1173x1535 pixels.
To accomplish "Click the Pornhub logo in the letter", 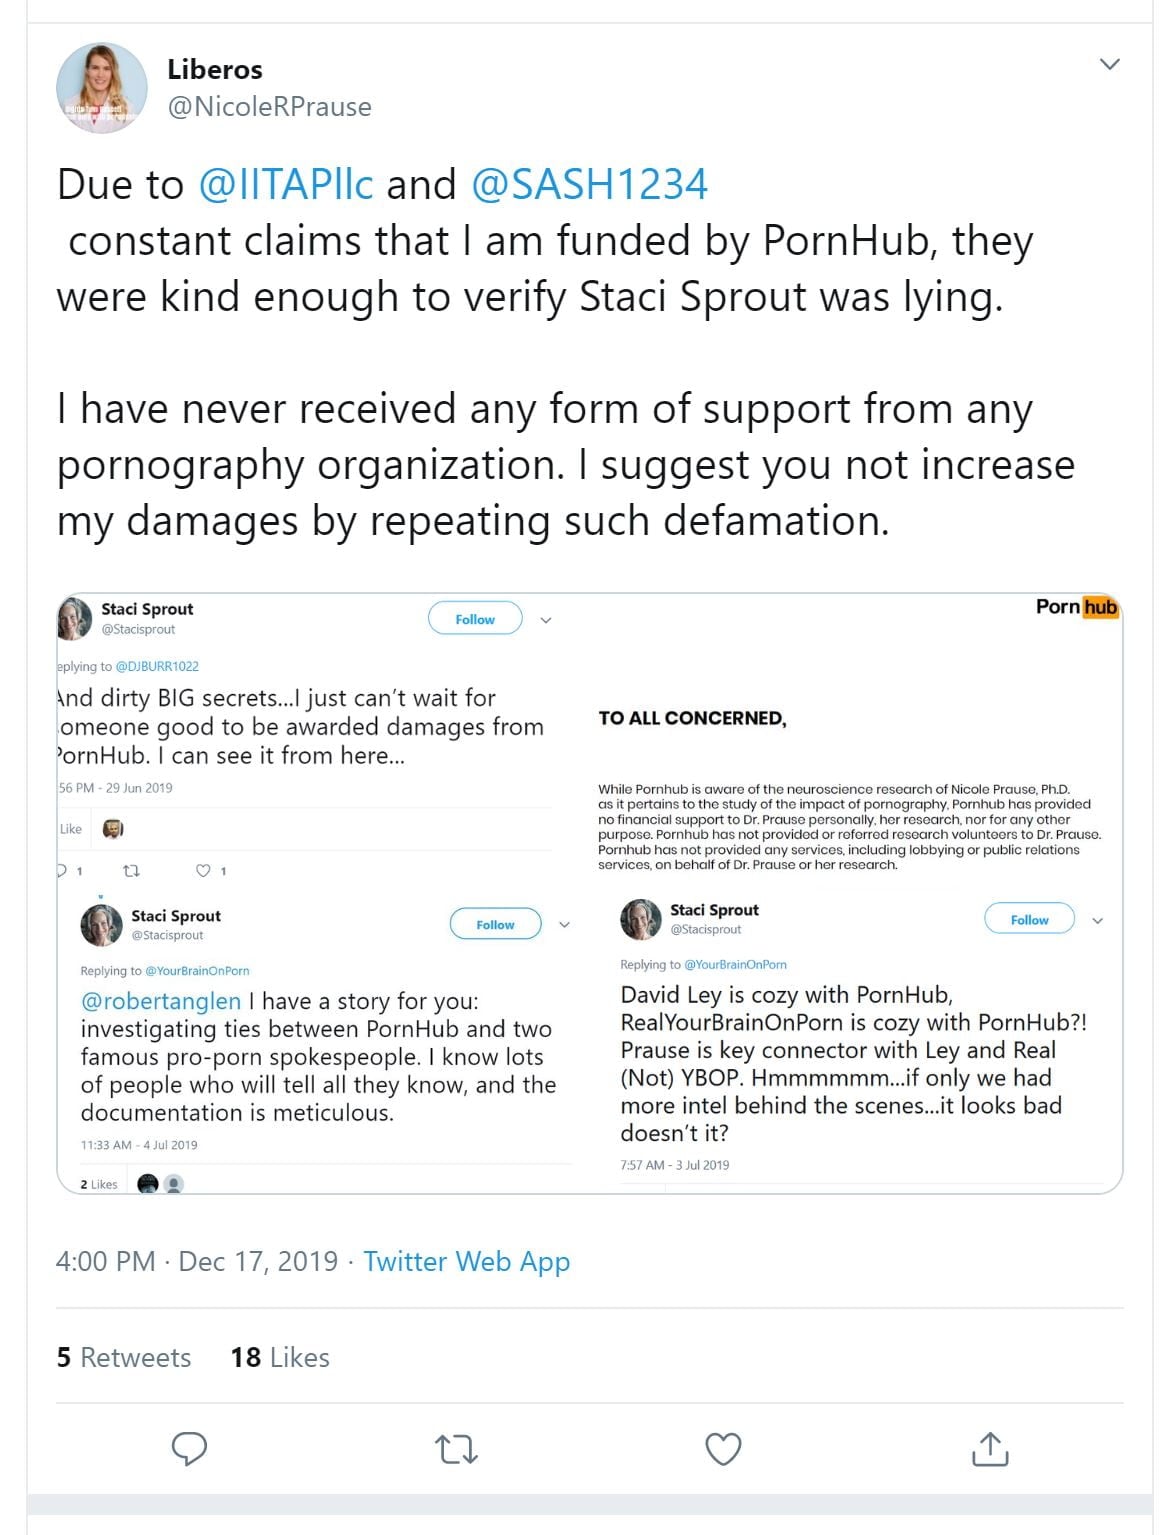I will 1076,607.
